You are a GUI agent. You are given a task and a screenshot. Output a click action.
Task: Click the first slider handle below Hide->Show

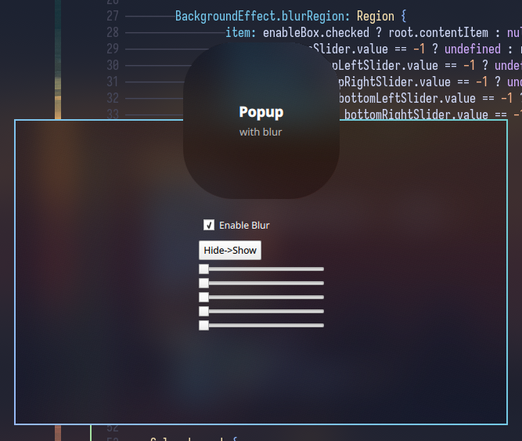click(x=204, y=269)
